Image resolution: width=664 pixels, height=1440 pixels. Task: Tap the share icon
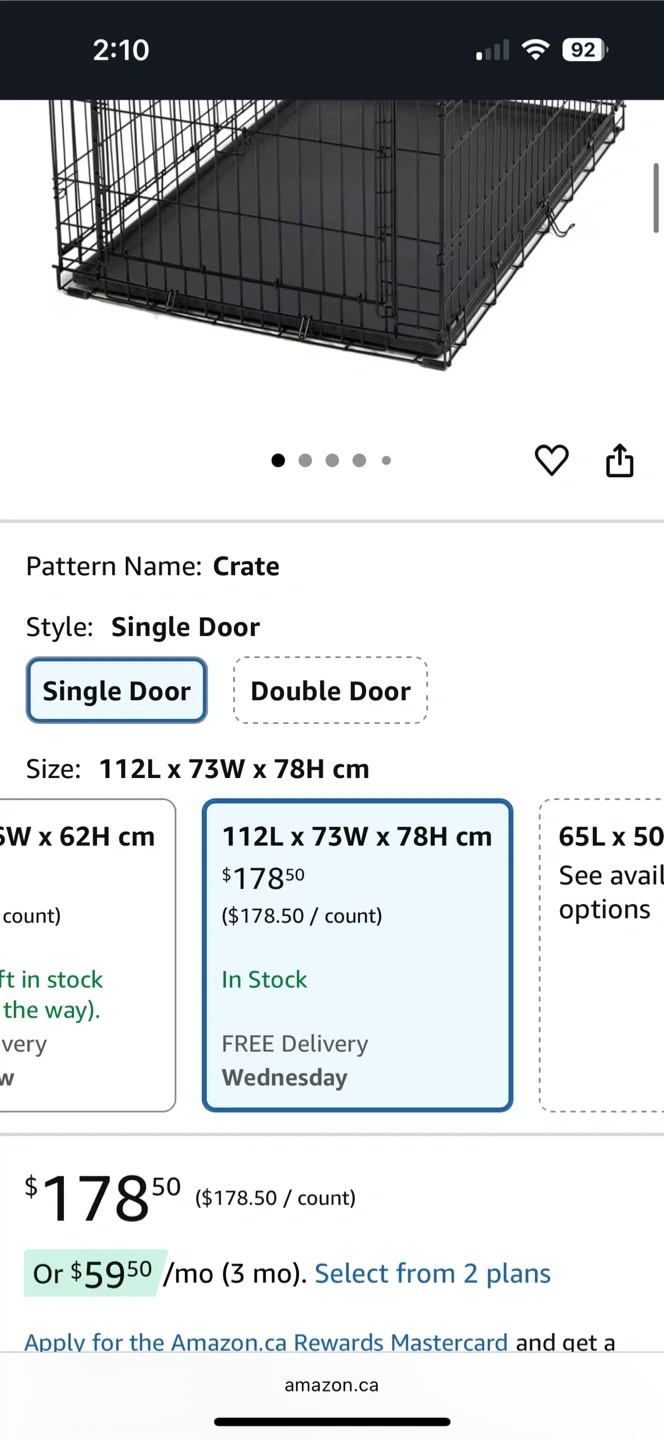(x=620, y=460)
